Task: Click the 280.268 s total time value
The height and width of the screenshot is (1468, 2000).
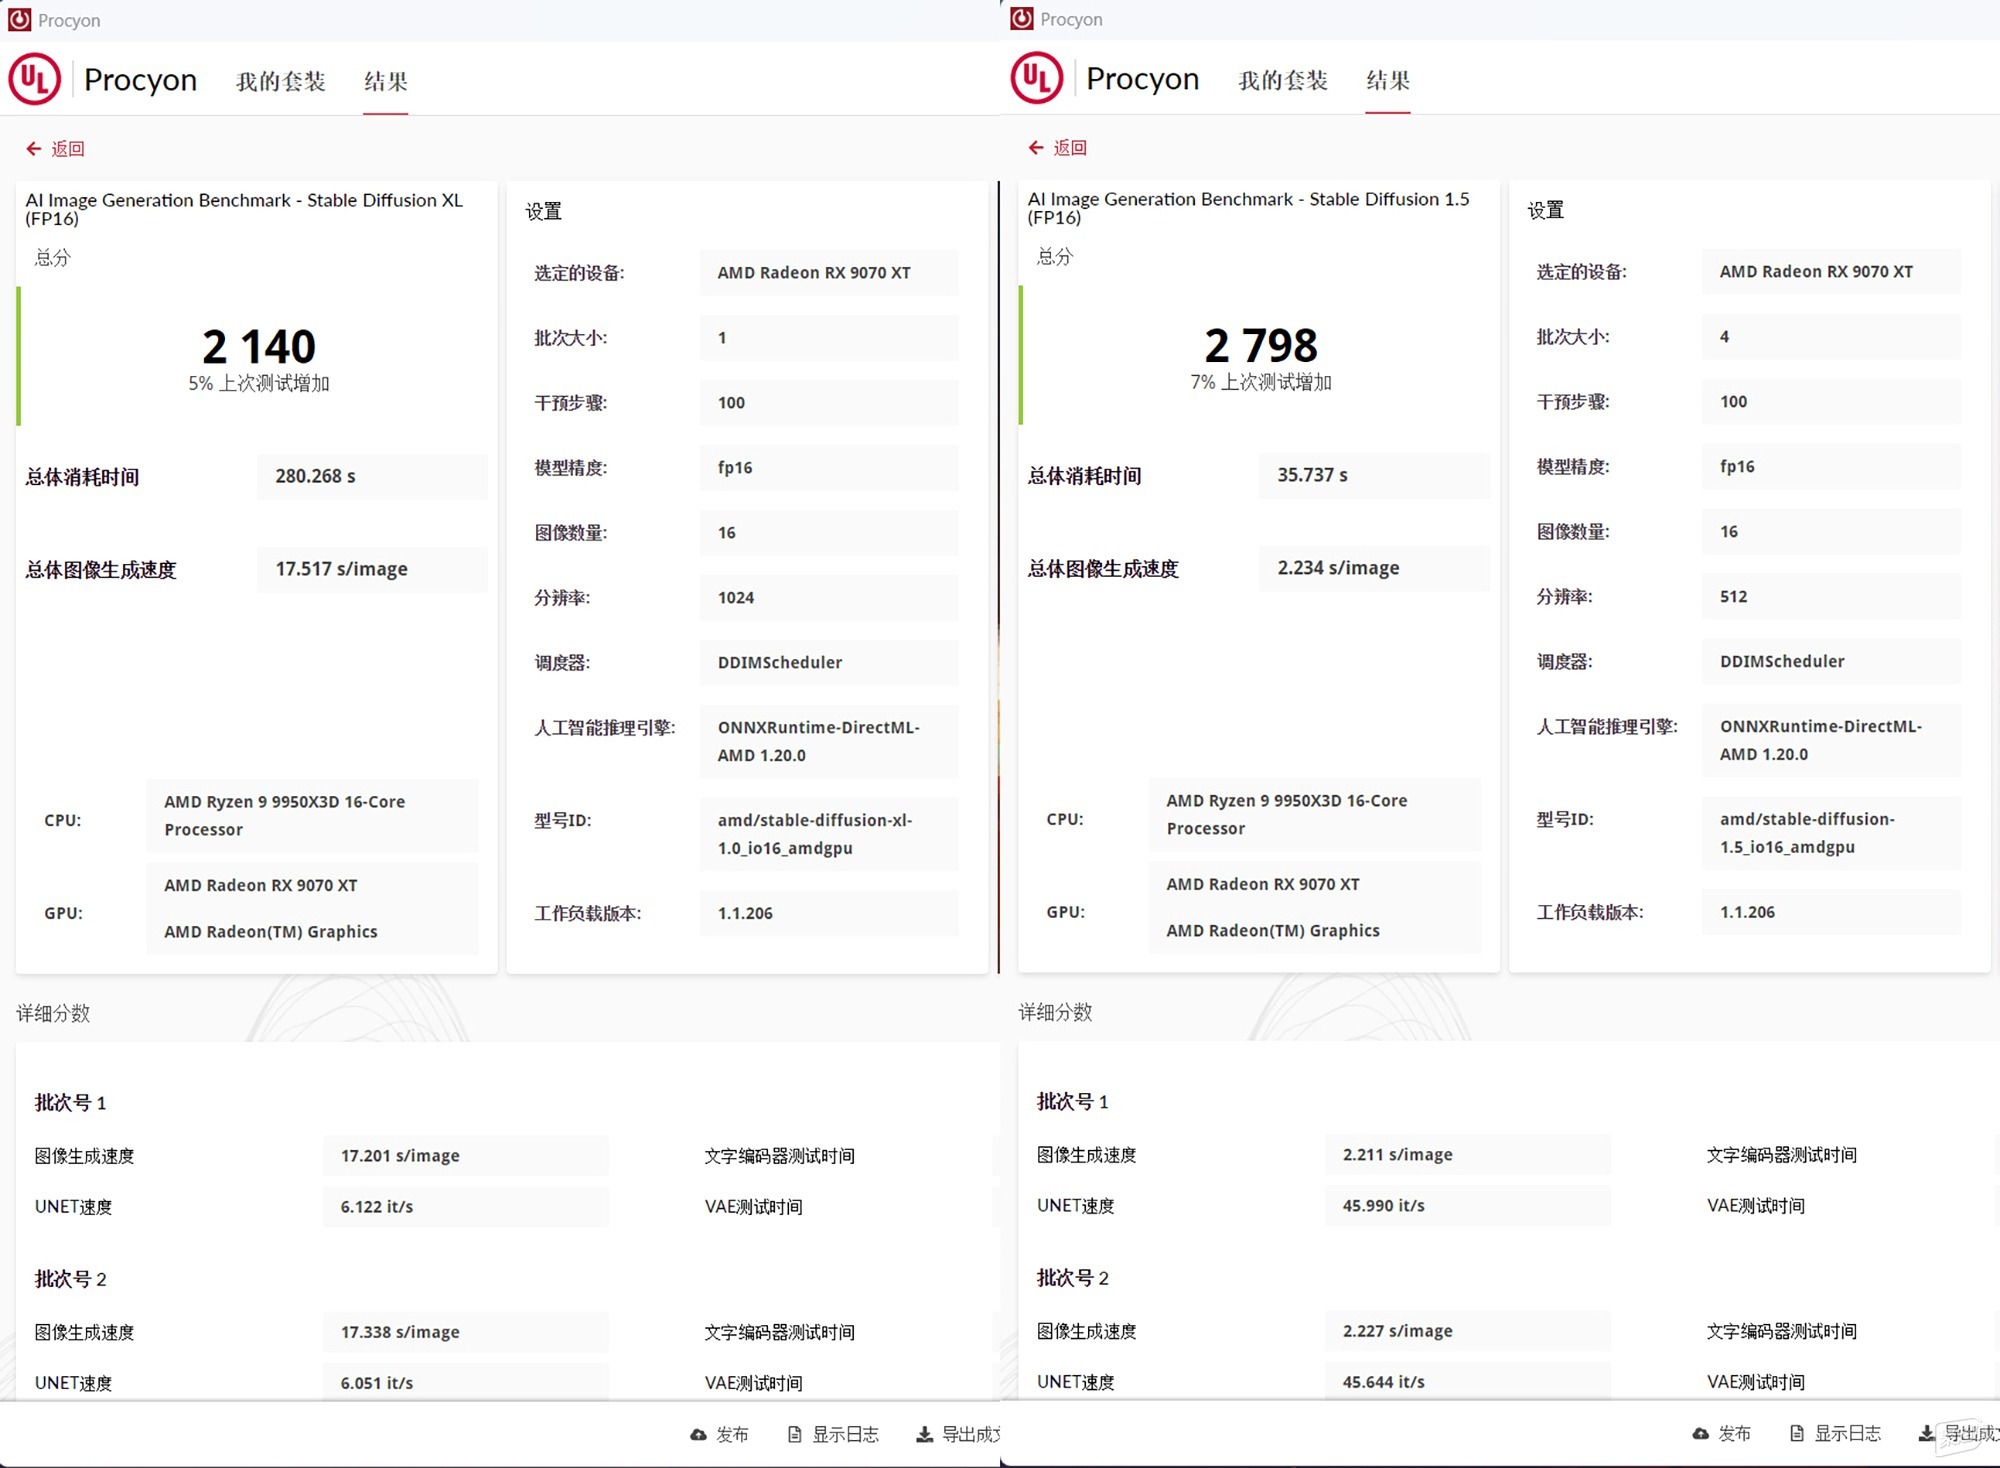Action: pyautogui.click(x=372, y=477)
